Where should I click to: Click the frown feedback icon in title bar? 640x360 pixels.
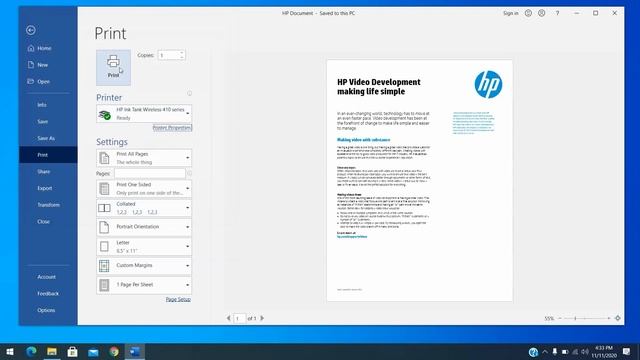[542, 13]
